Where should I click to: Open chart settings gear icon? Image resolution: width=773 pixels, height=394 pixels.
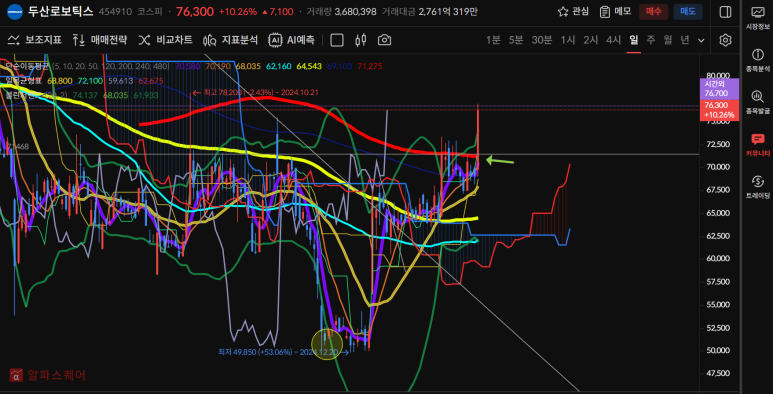(725, 40)
